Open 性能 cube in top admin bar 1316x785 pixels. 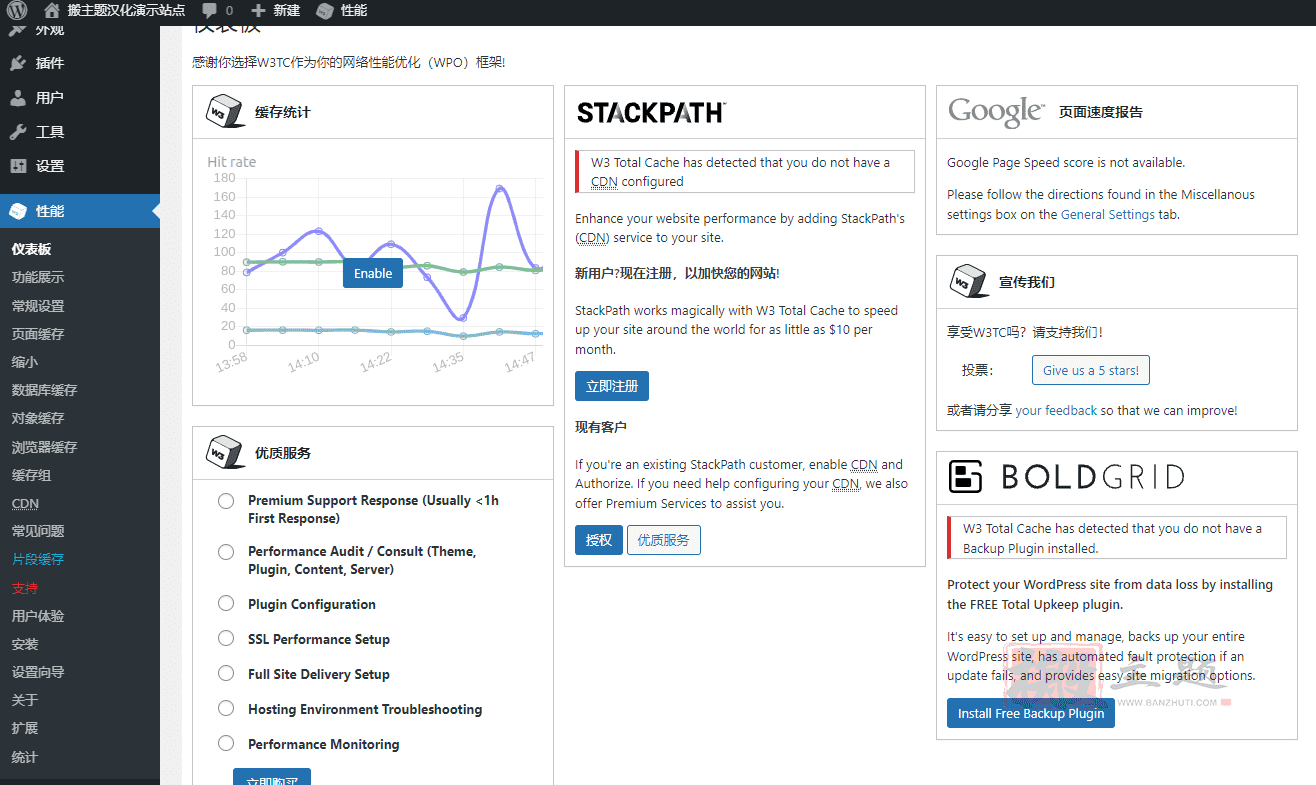click(341, 11)
